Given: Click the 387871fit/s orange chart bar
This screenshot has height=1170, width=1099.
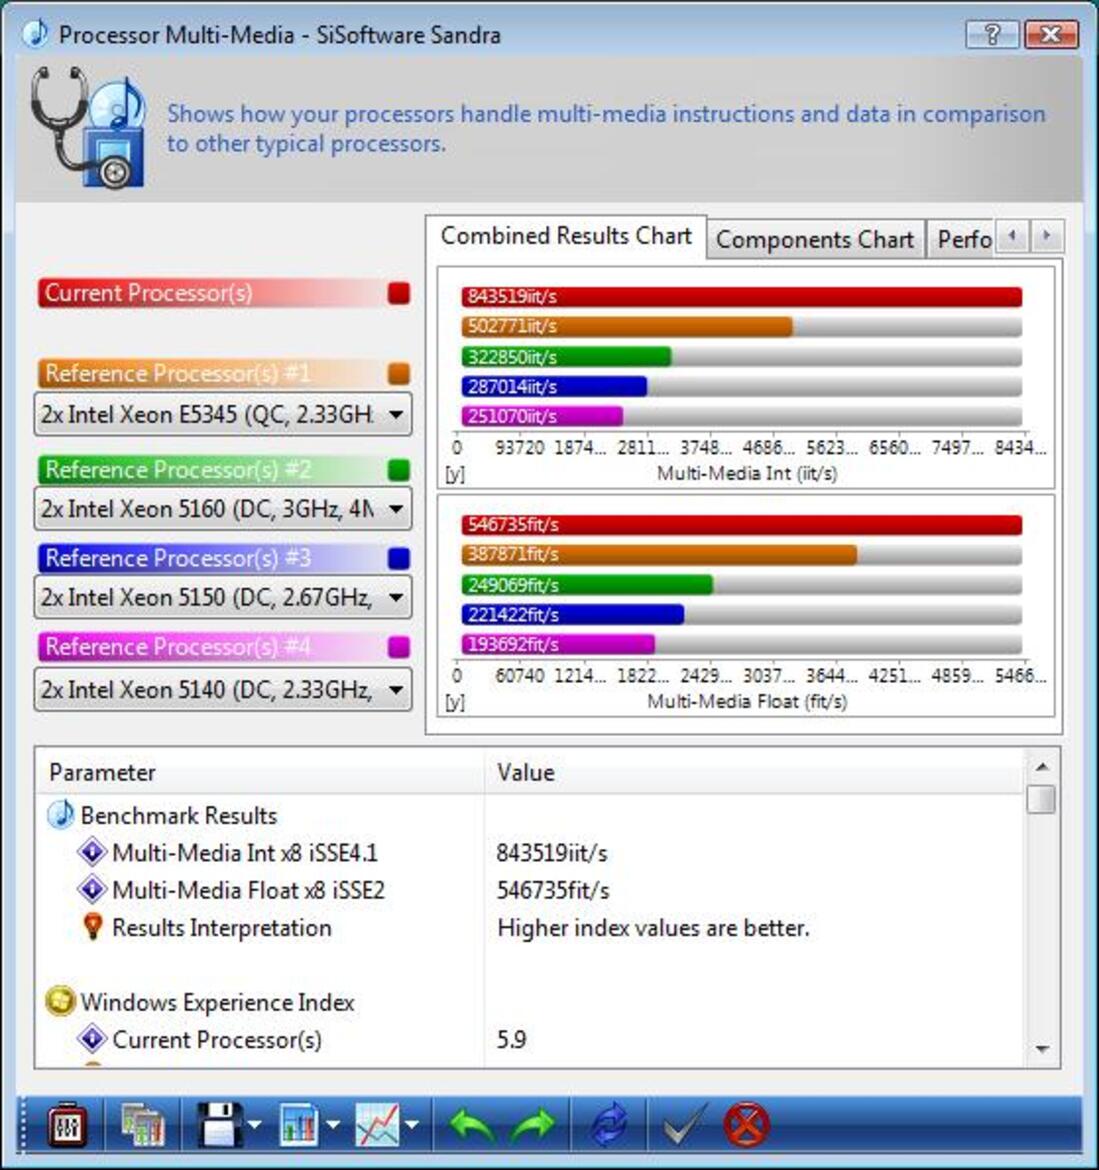Looking at the screenshot, I should [x=660, y=554].
